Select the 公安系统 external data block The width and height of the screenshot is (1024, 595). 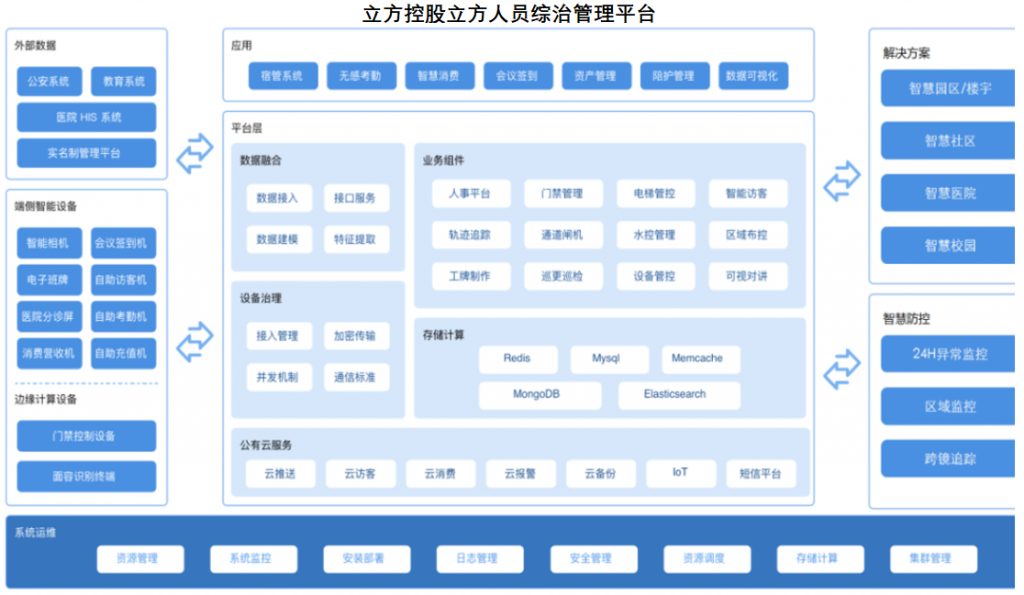(49, 81)
